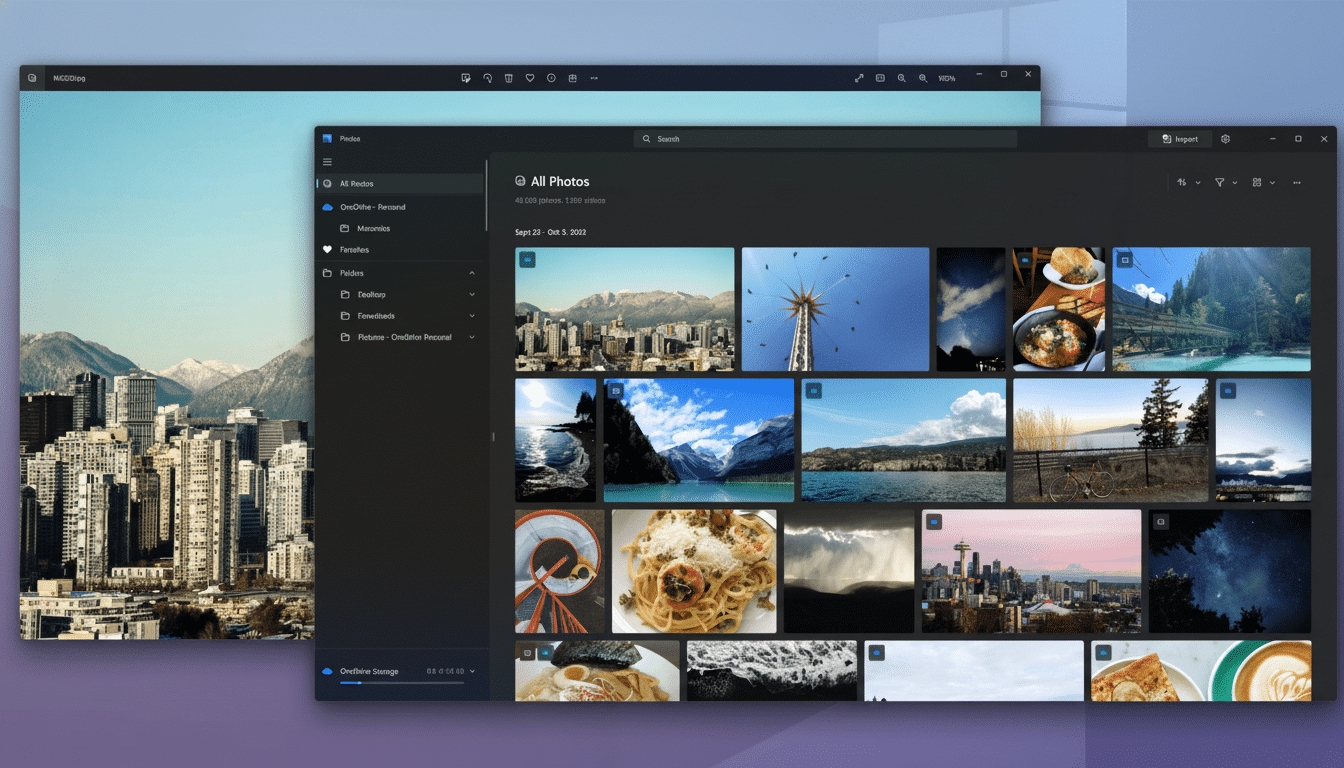Select the Filter icon above the photo grid
Image resolution: width=1344 pixels, height=768 pixels.
(1221, 182)
